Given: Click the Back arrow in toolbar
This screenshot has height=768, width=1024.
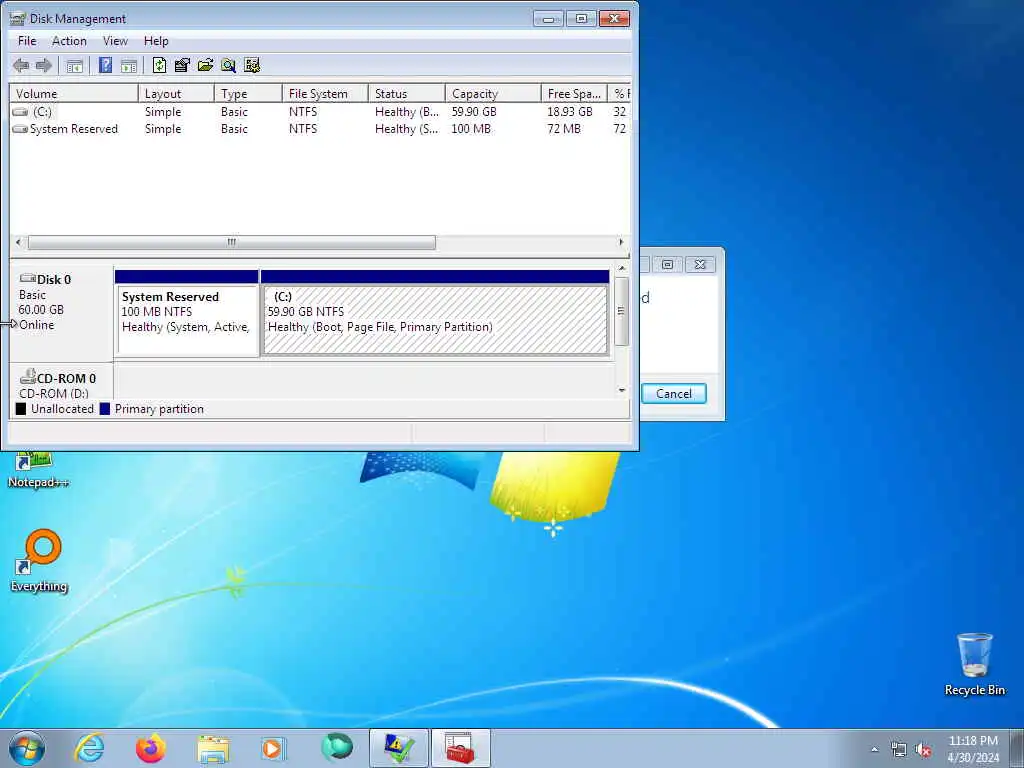Looking at the screenshot, I should [21, 65].
